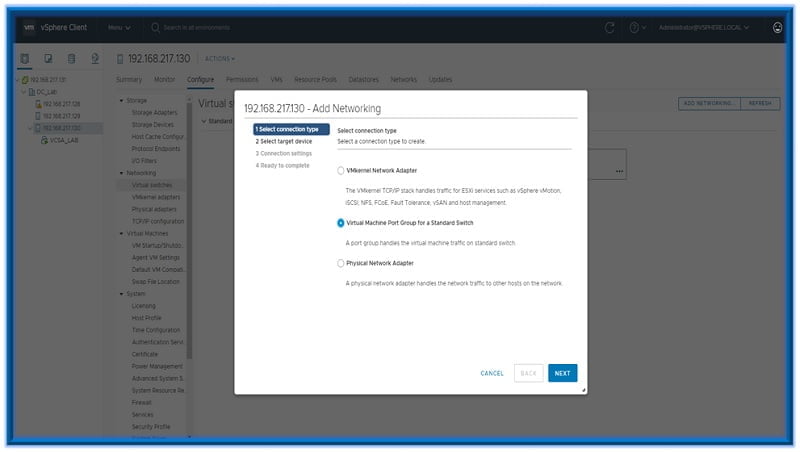Open the help question mark icon

click(634, 26)
